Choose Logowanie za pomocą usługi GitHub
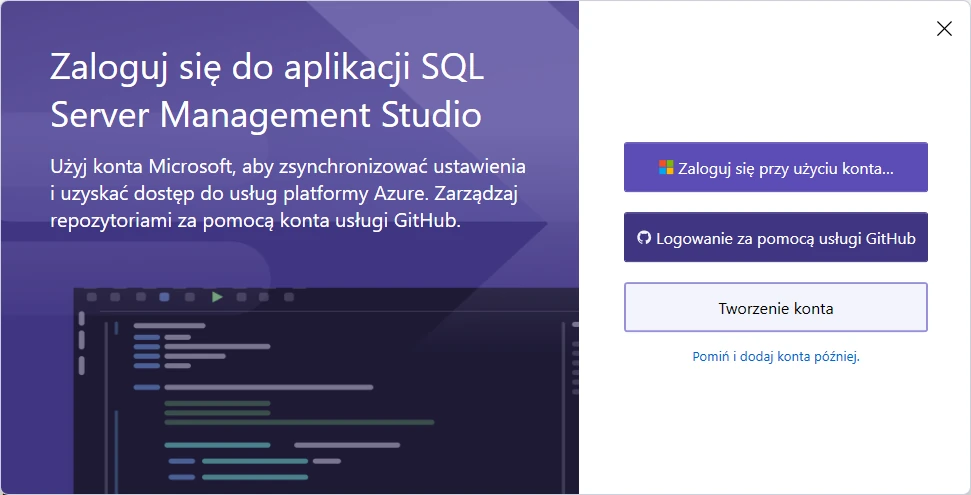The width and height of the screenshot is (971, 495). click(x=775, y=237)
